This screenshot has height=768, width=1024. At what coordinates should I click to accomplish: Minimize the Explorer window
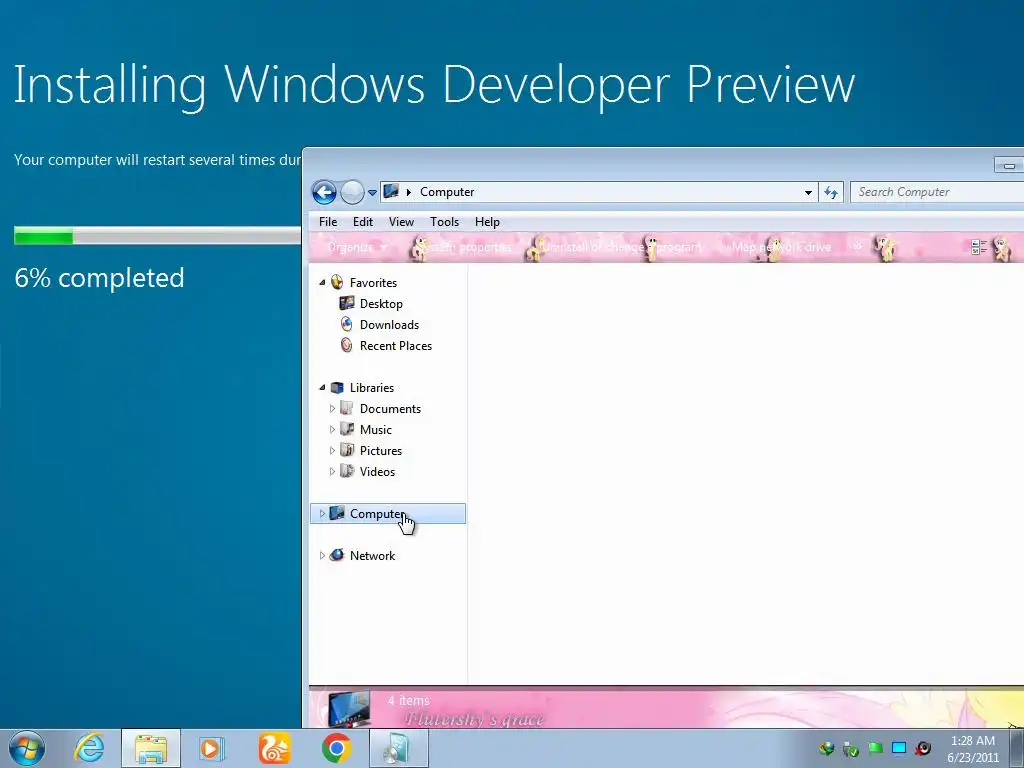[x=1009, y=166]
